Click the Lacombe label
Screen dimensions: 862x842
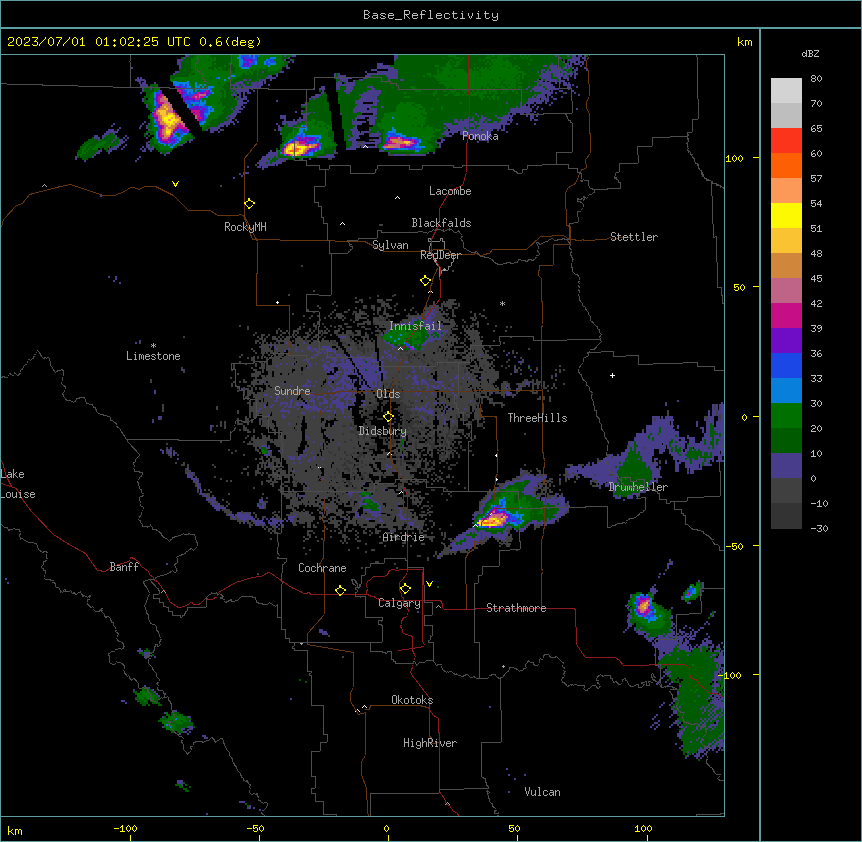click(x=450, y=191)
